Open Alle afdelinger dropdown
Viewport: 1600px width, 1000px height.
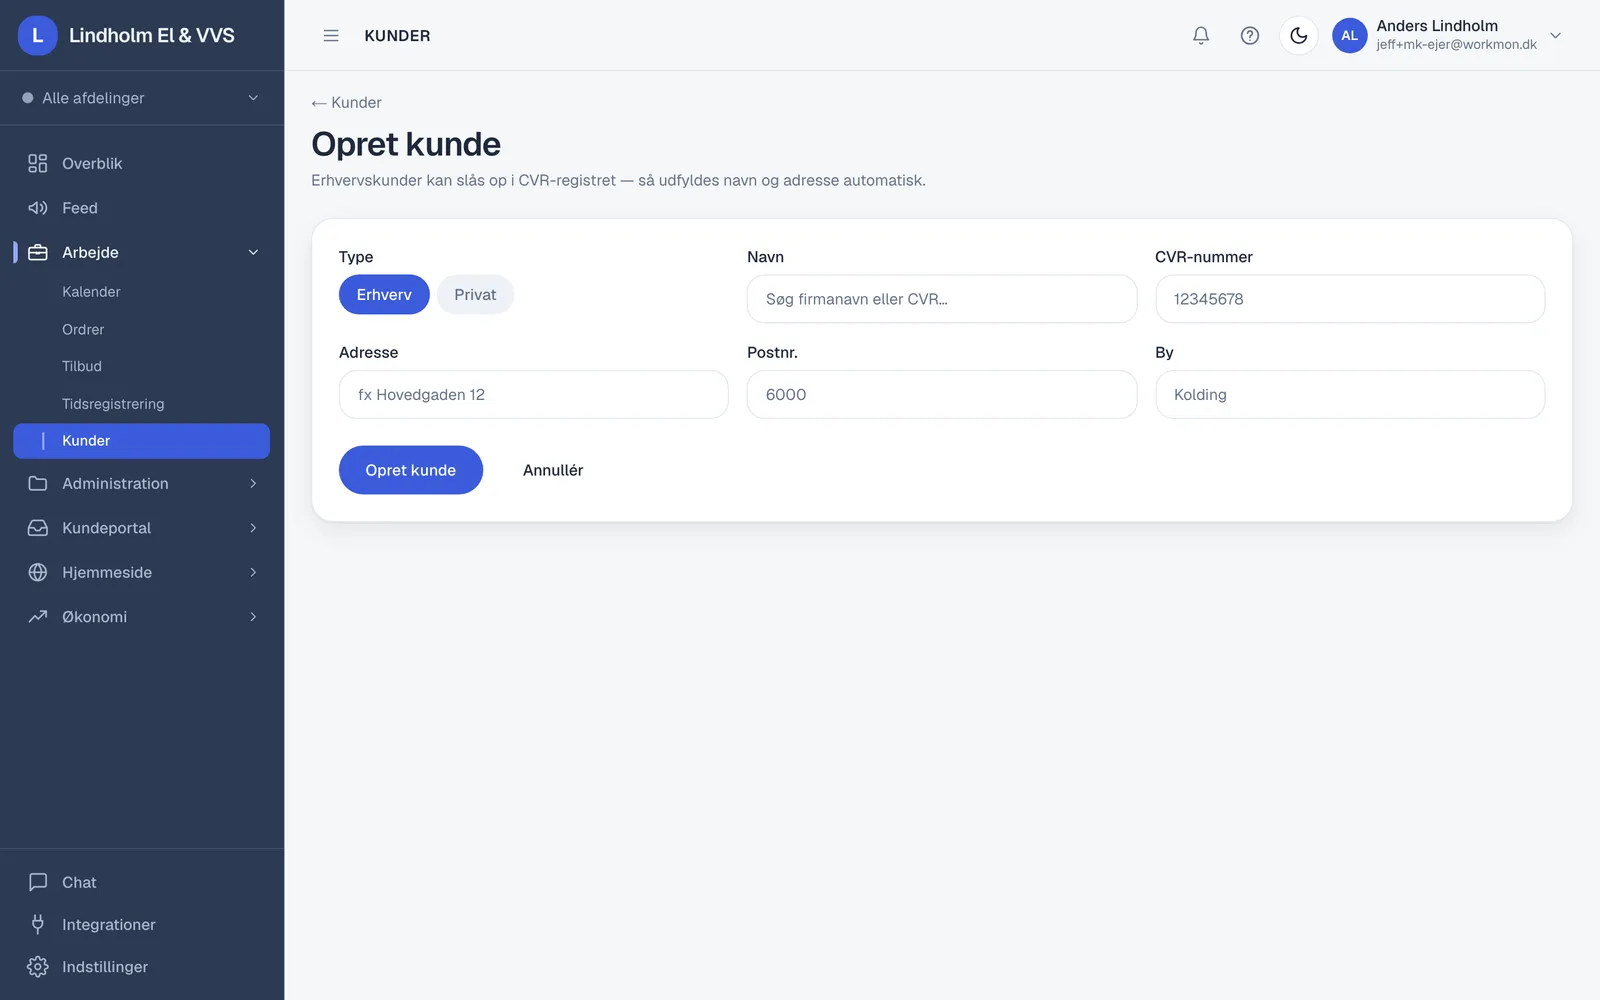(x=142, y=98)
